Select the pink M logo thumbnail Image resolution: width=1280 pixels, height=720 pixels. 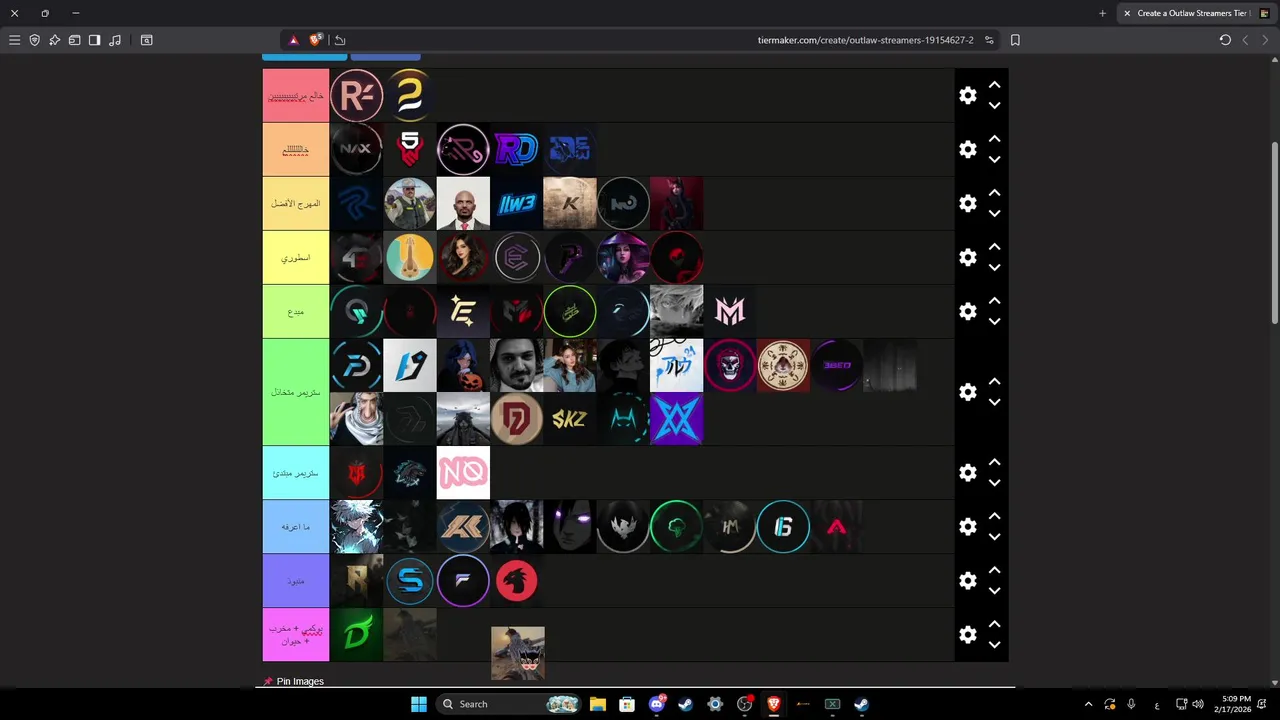[x=730, y=311]
